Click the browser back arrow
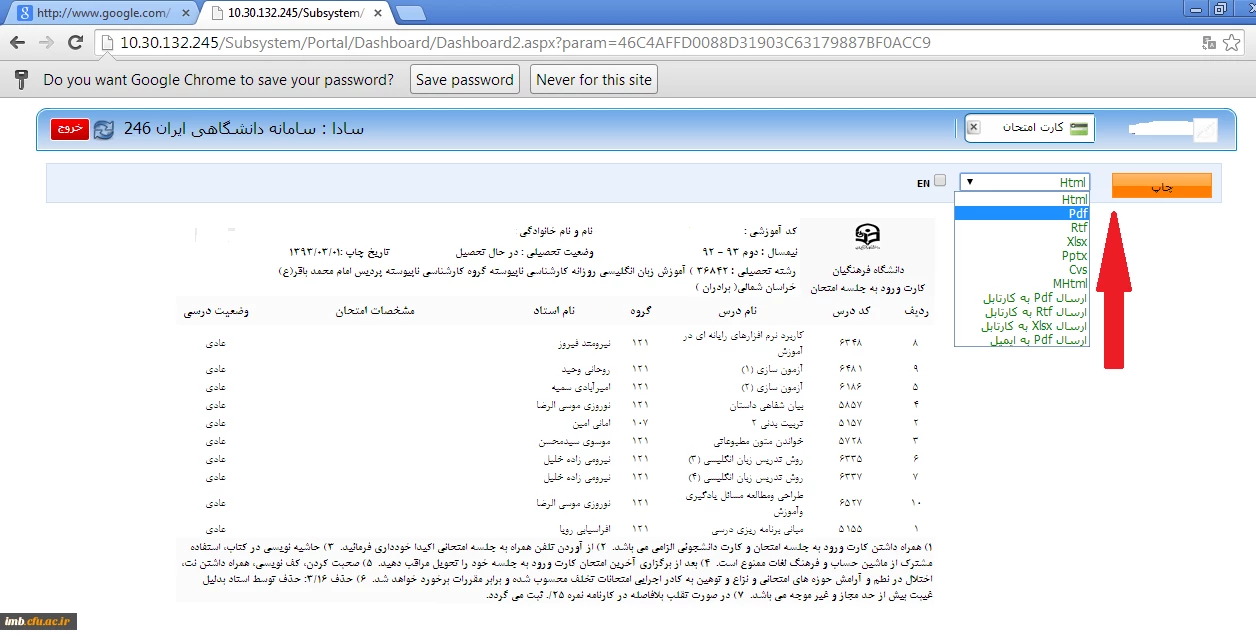 pos(17,43)
